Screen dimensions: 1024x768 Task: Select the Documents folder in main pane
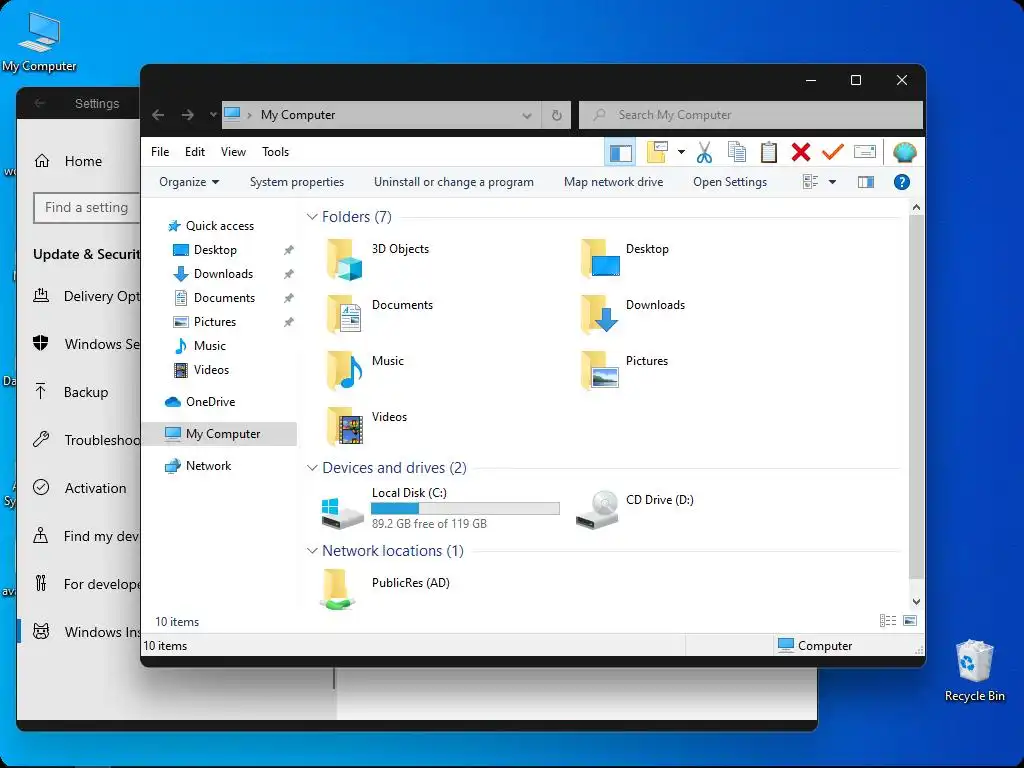coord(379,314)
